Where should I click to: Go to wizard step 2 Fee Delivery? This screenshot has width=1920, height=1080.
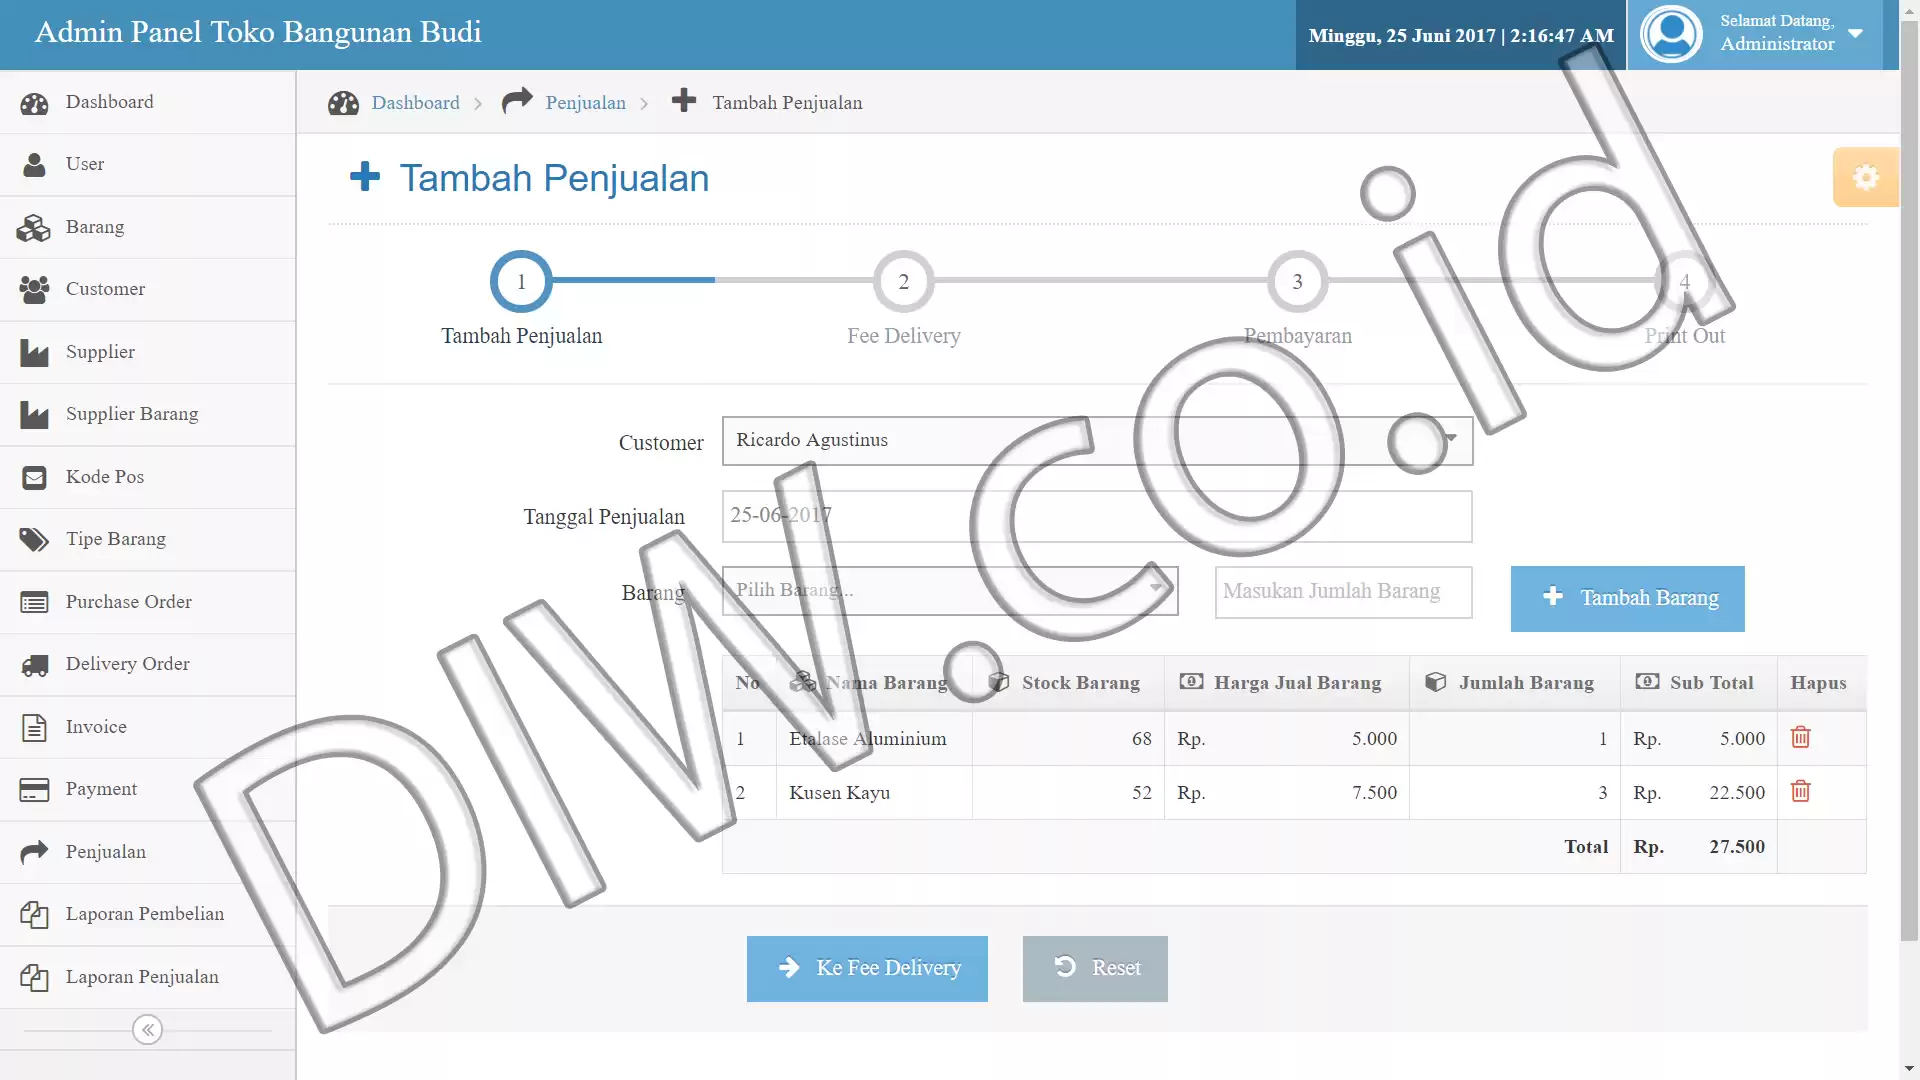tap(903, 282)
